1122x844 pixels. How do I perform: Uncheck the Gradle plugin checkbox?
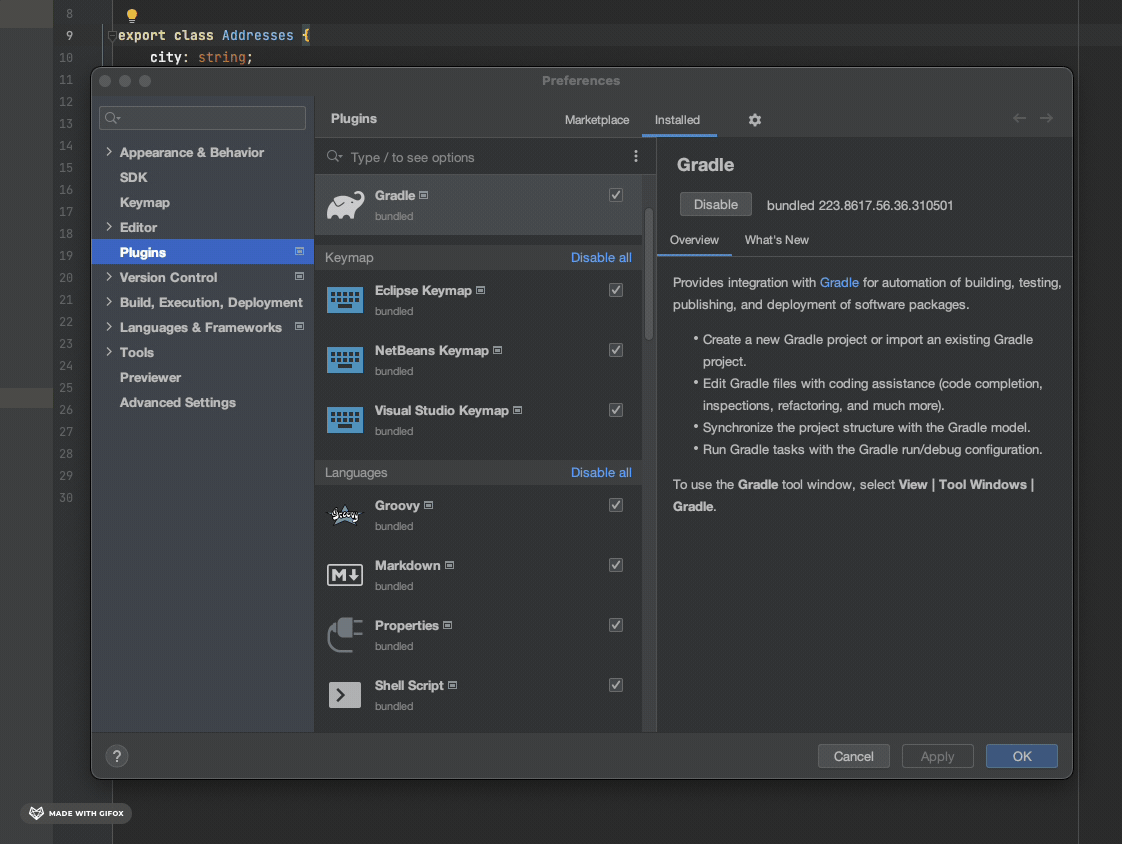(615, 195)
